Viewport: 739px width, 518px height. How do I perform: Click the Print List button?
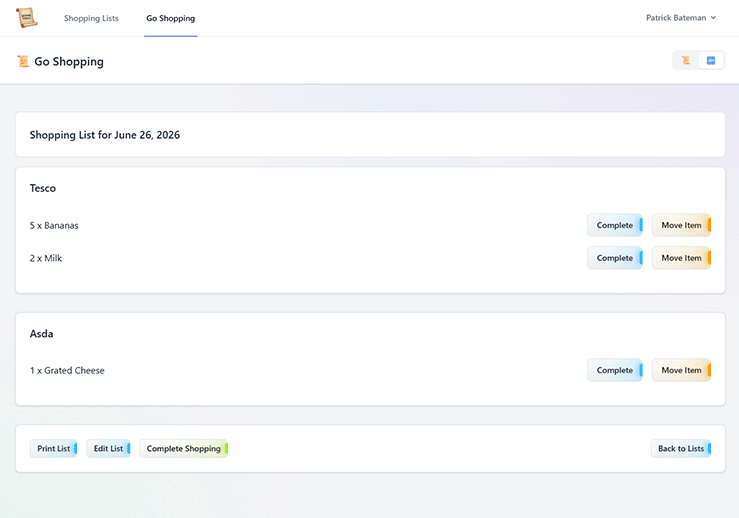(x=53, y=448)
